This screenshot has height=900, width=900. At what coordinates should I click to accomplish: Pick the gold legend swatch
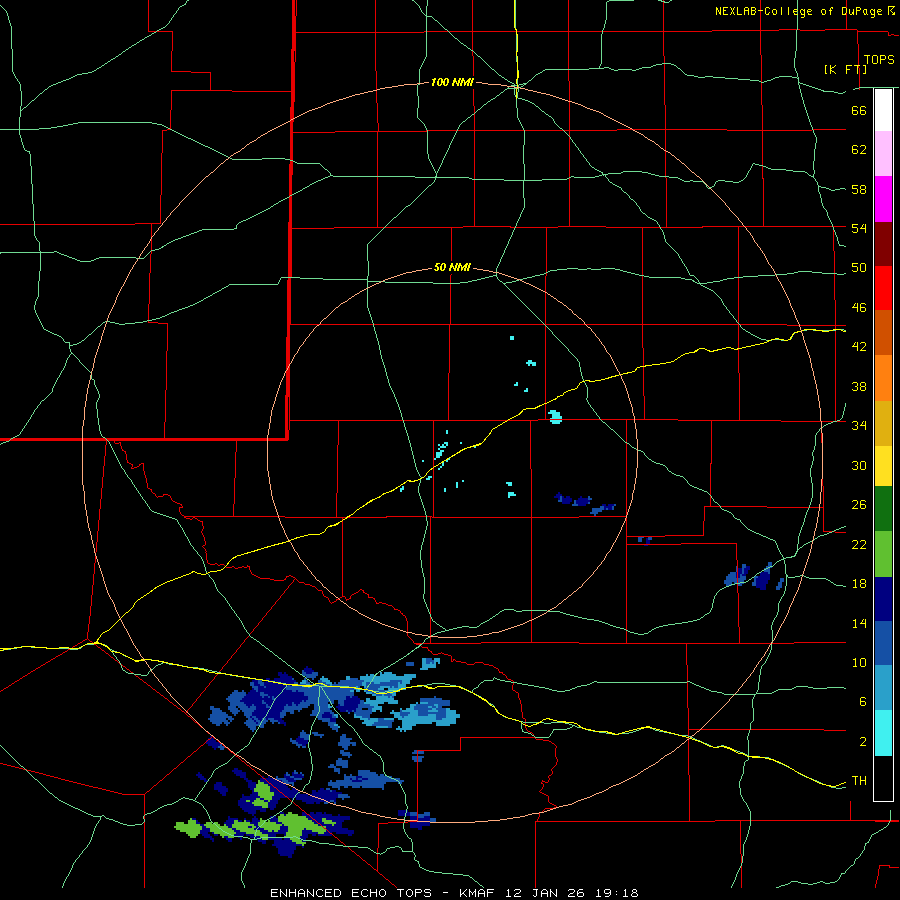pos(883,424)
